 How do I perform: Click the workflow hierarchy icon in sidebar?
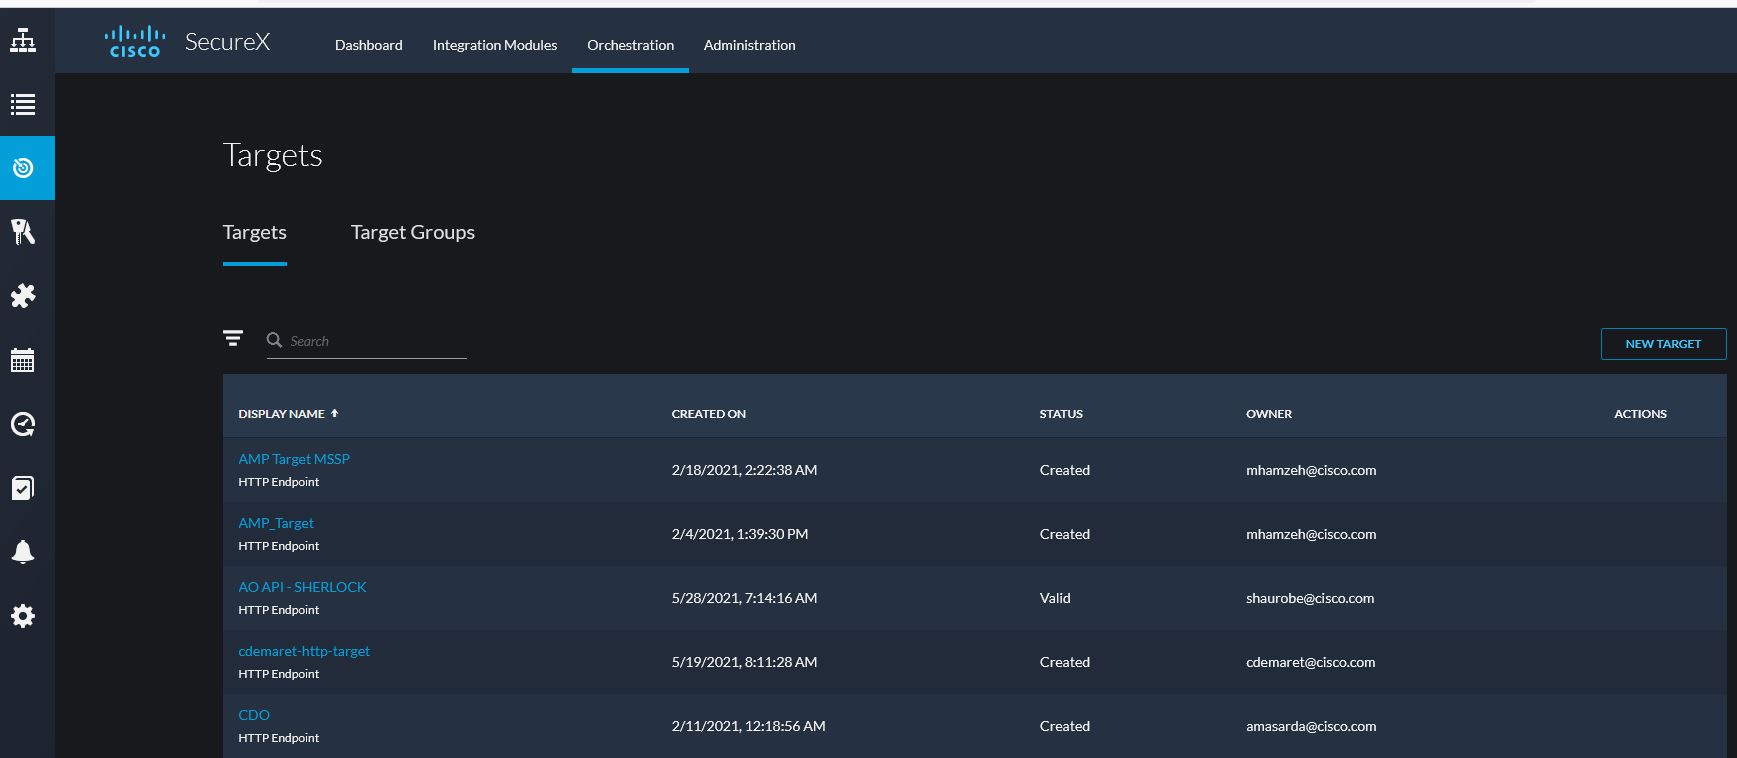[23, 41]
